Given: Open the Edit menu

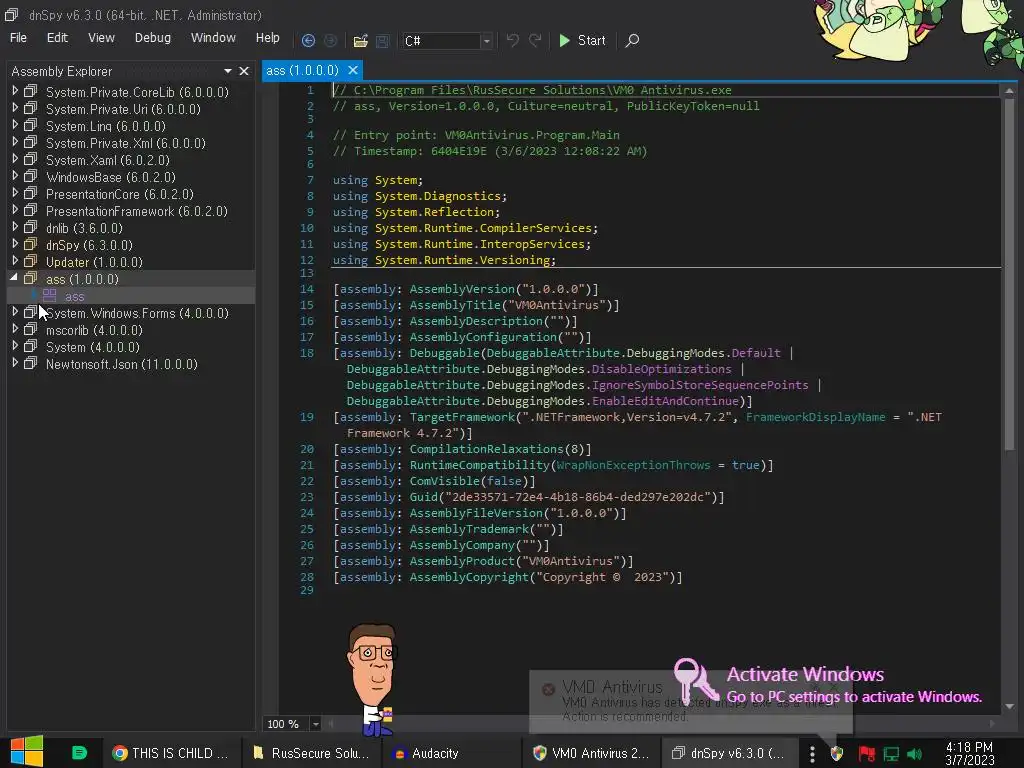Looking at the screenshot, I should [57, 38].
